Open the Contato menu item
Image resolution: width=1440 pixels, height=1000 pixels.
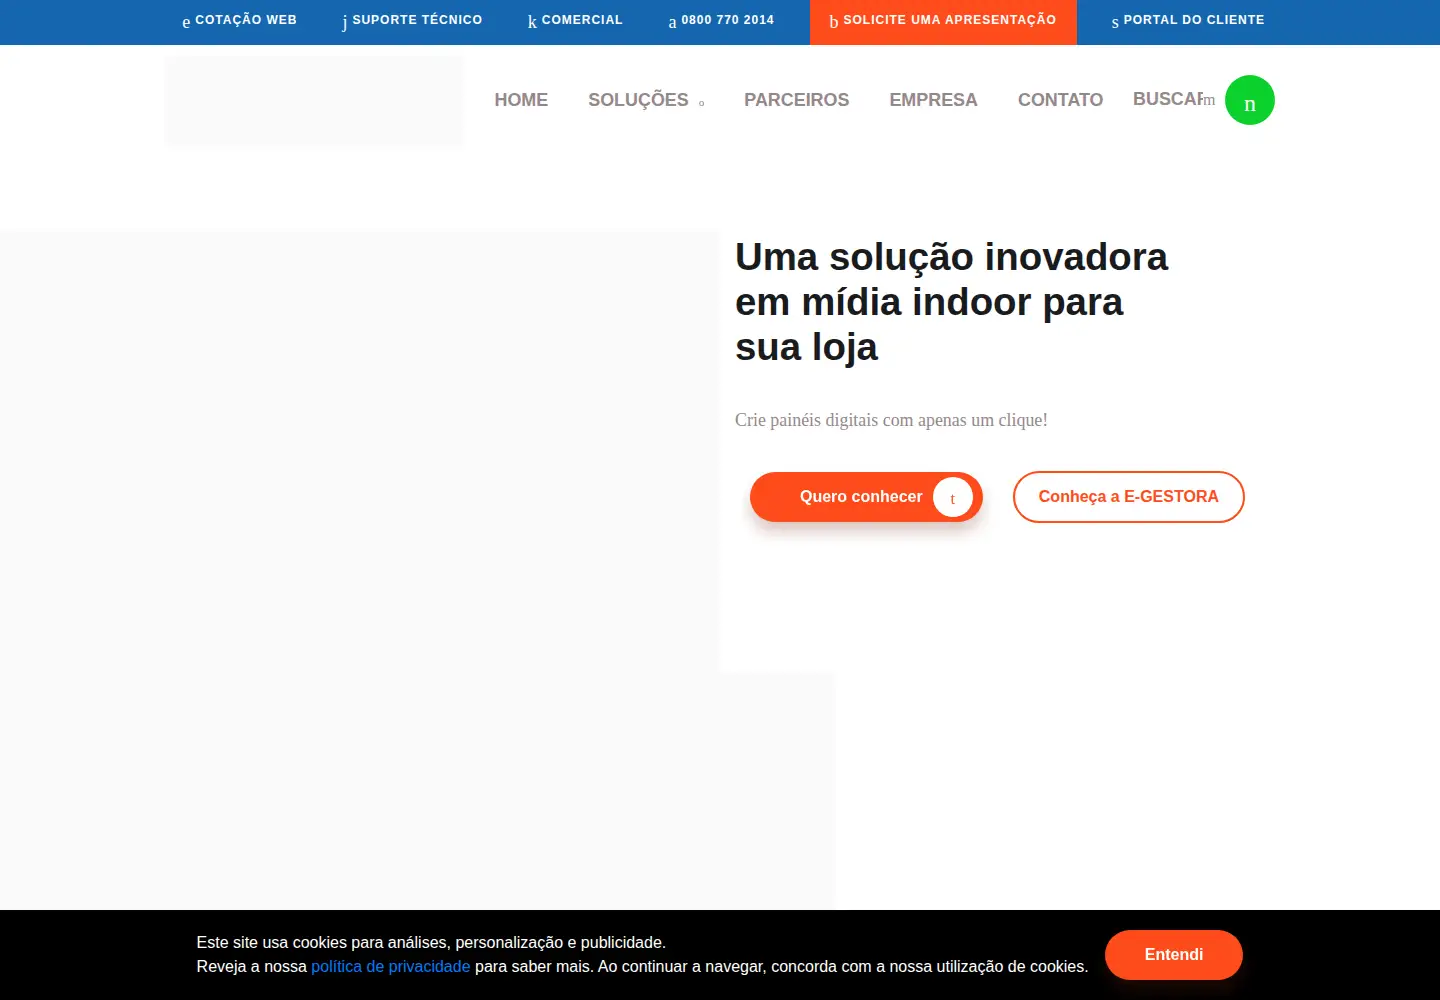click(x=1060, y=100)
